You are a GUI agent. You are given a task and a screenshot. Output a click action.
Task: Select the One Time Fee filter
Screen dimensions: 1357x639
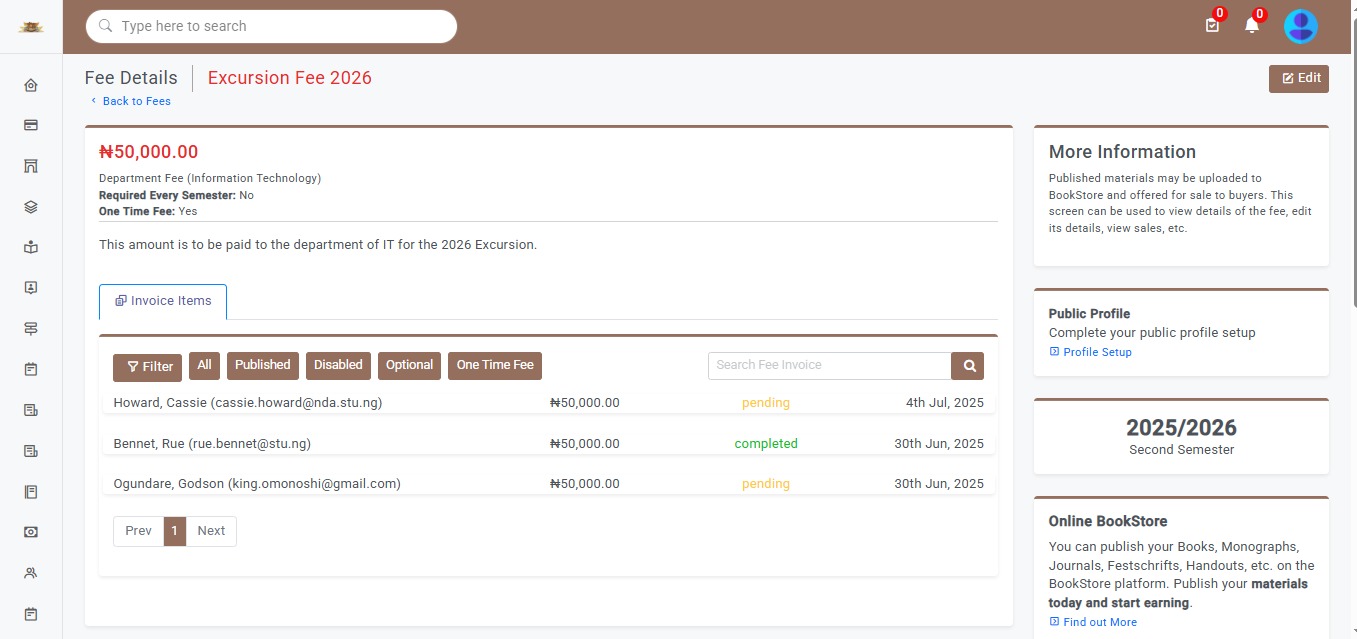point(495,365)
